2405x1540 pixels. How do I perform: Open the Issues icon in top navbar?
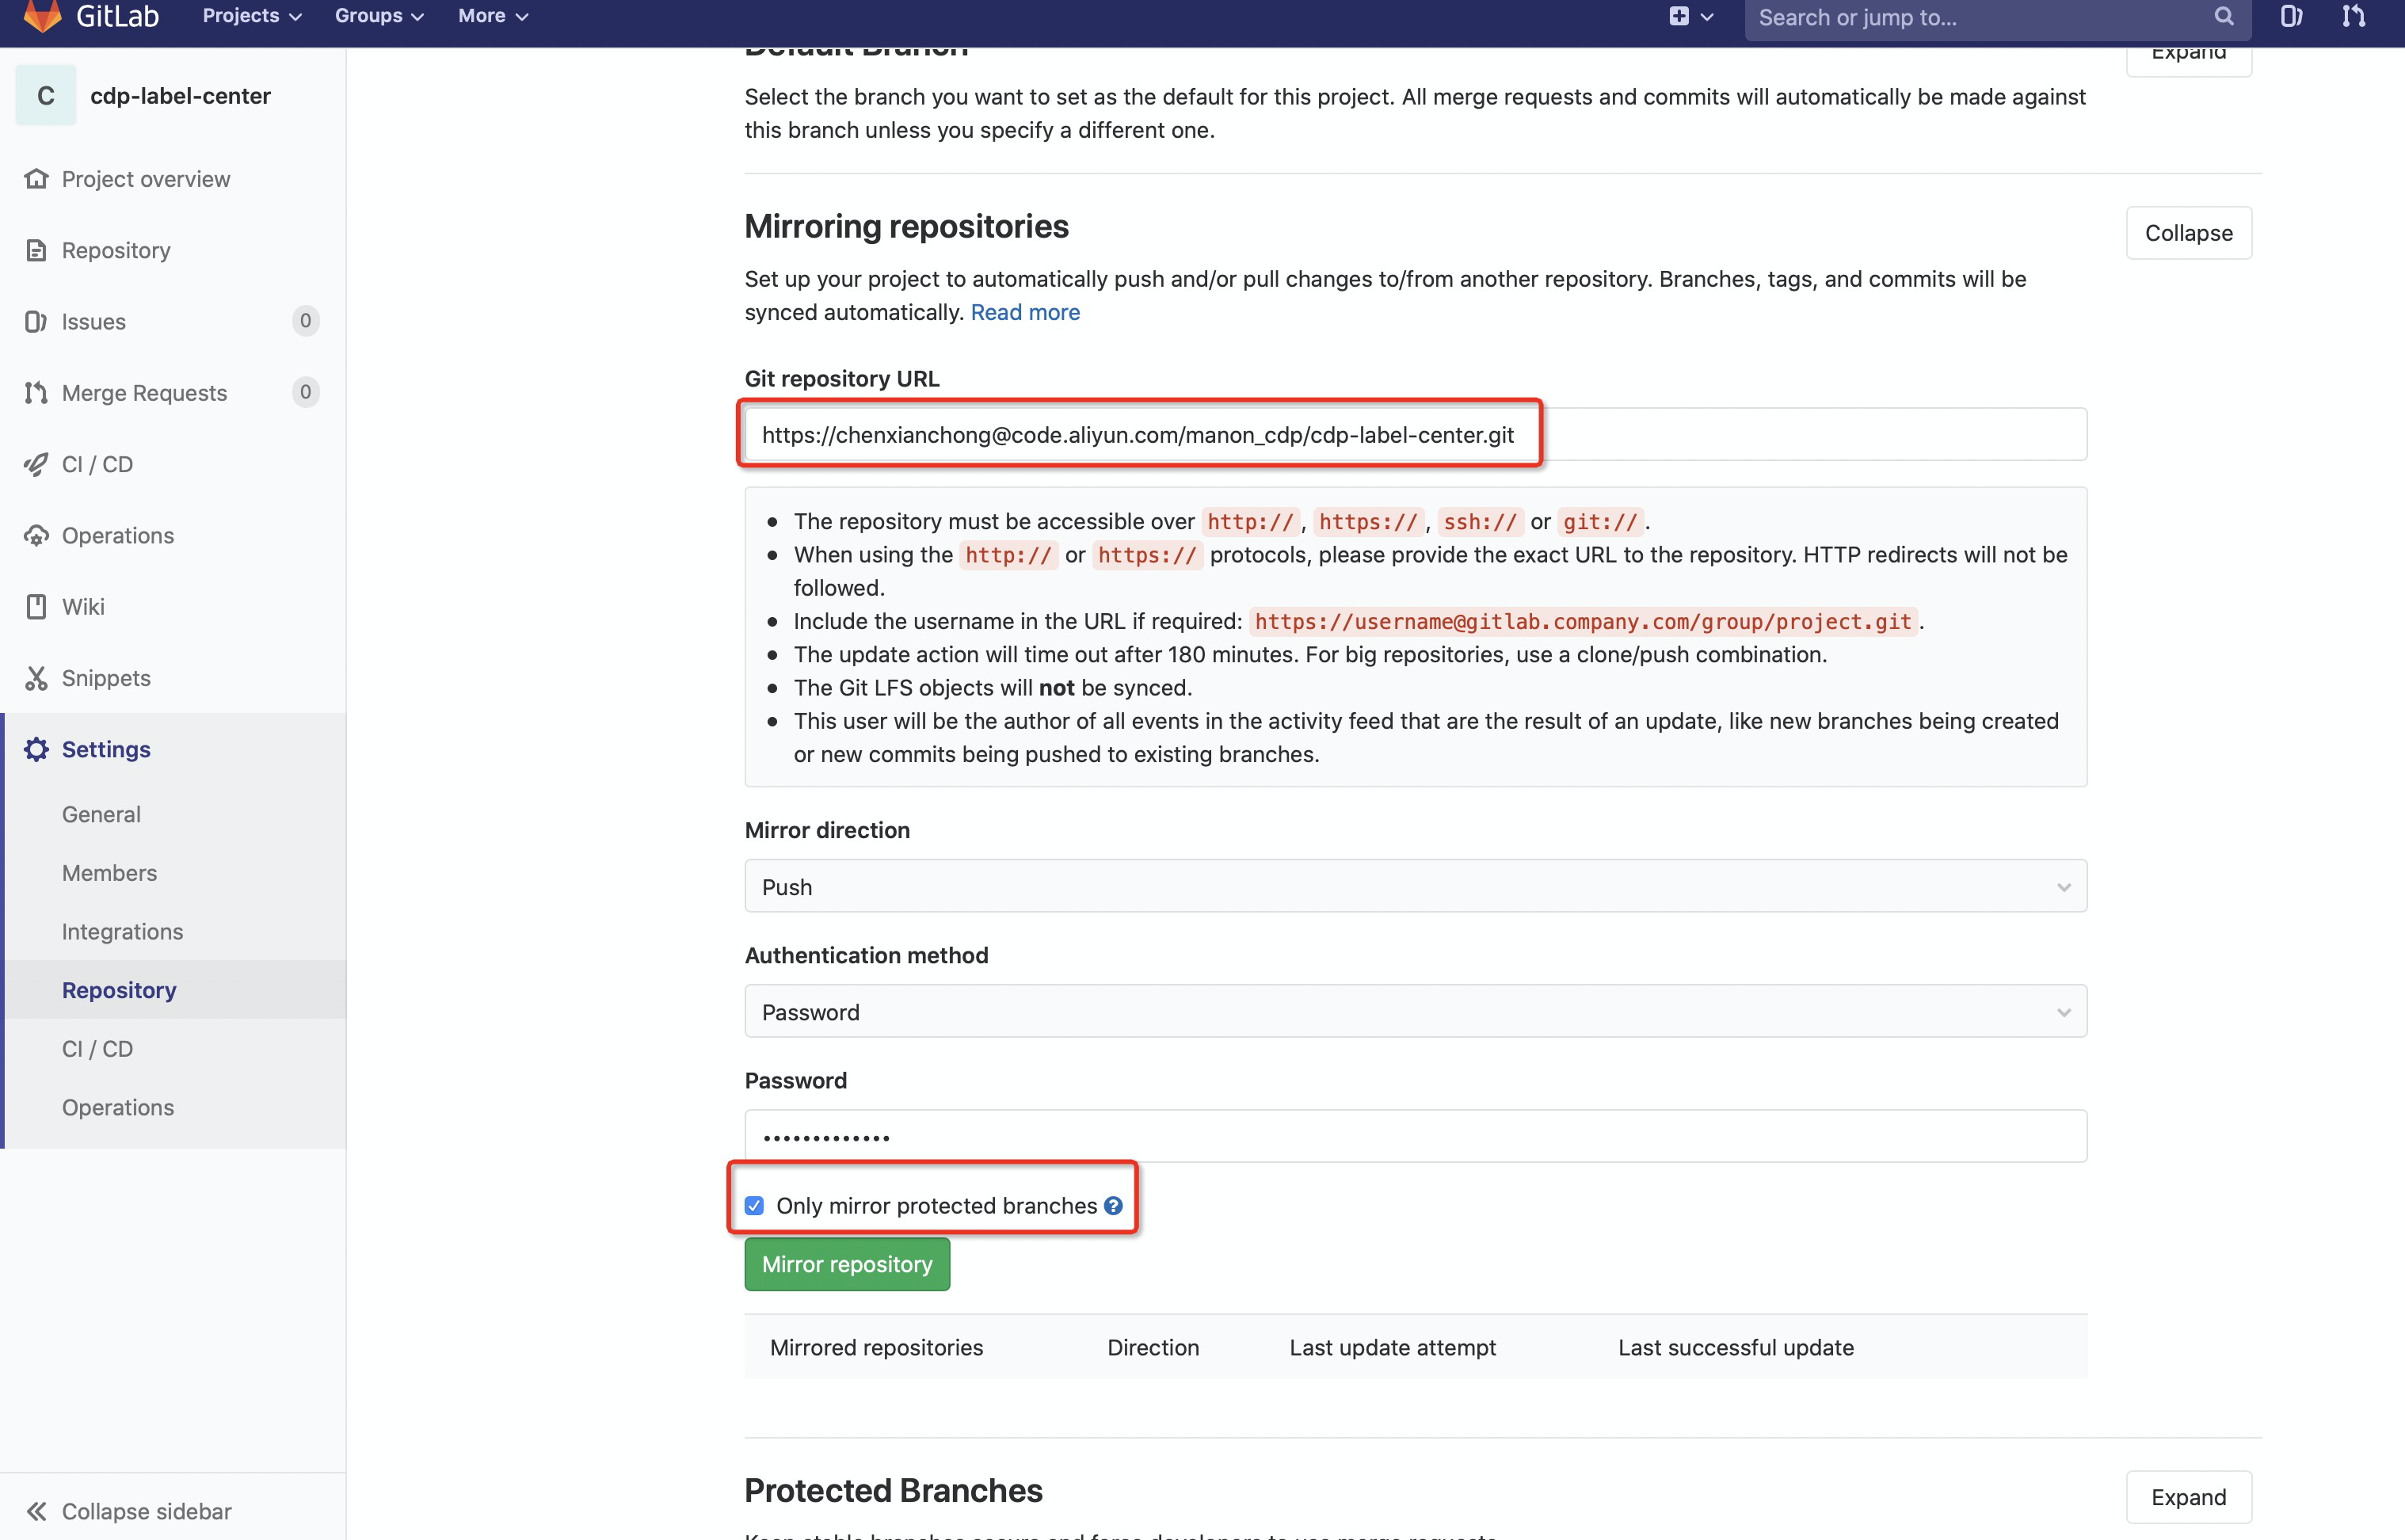tap(2291, 16)
